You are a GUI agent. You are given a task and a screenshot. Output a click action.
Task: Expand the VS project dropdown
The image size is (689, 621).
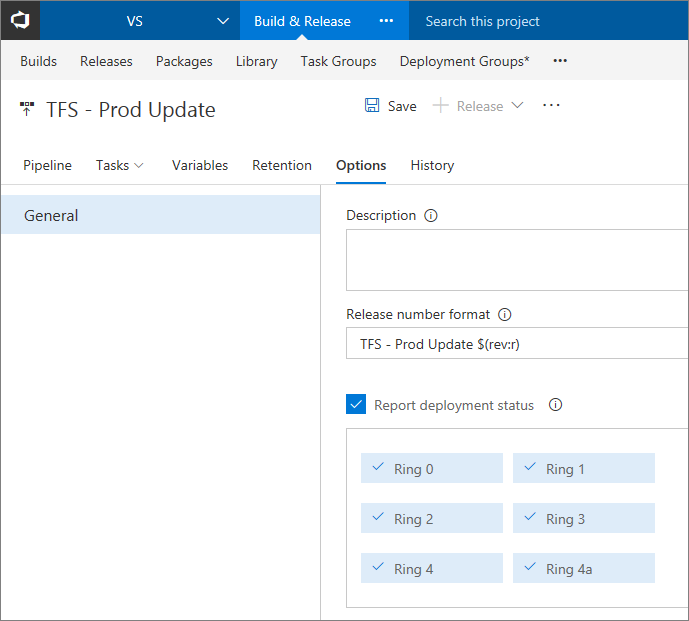(x=223, y=21)
